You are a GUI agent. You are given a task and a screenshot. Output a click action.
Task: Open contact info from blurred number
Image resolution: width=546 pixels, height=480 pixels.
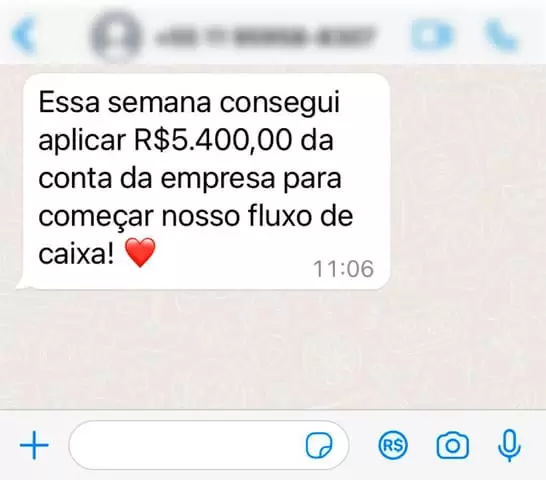pos(265,36)
